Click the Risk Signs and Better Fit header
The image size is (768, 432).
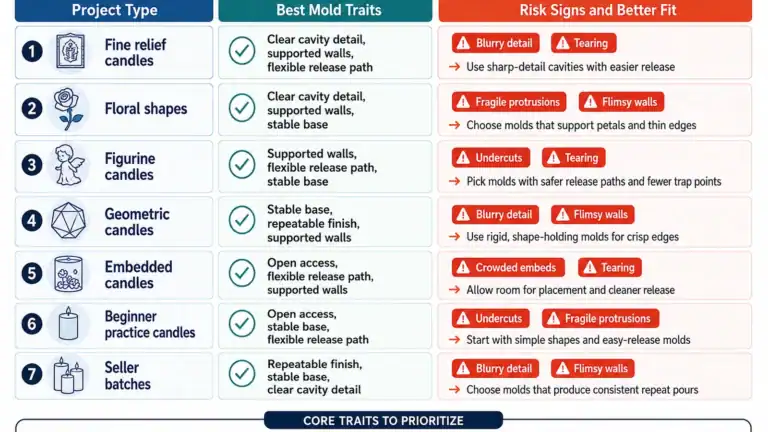[x=595, y=10]
